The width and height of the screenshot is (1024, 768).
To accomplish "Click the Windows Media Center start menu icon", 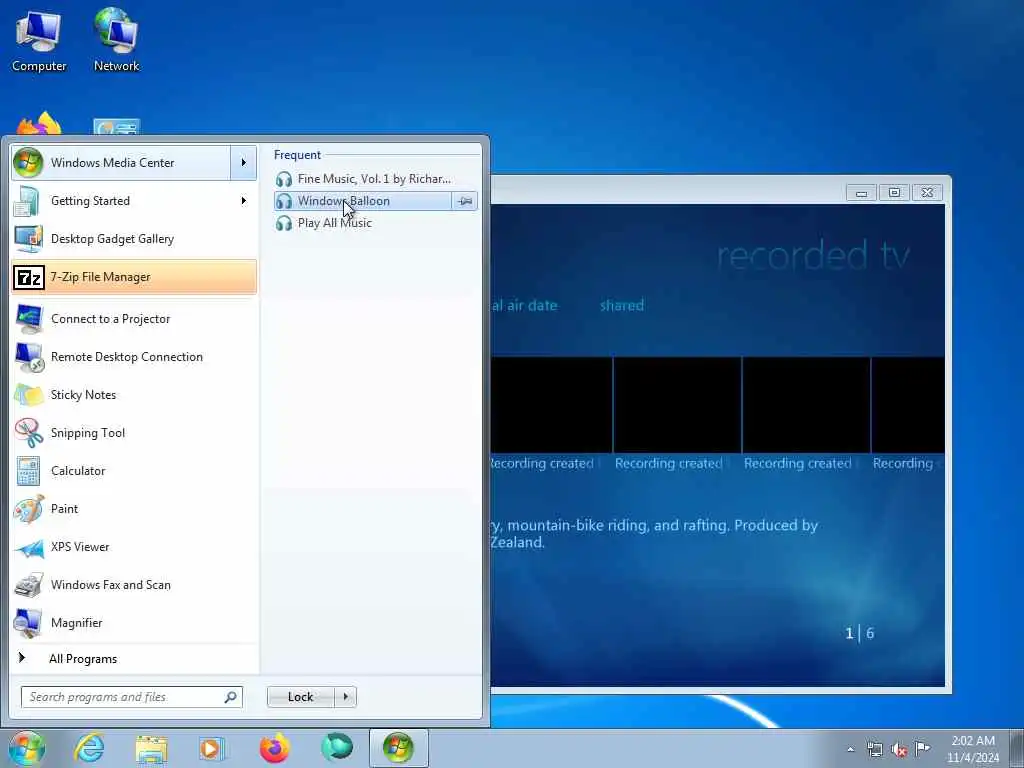I will click(x=28, y=163).
